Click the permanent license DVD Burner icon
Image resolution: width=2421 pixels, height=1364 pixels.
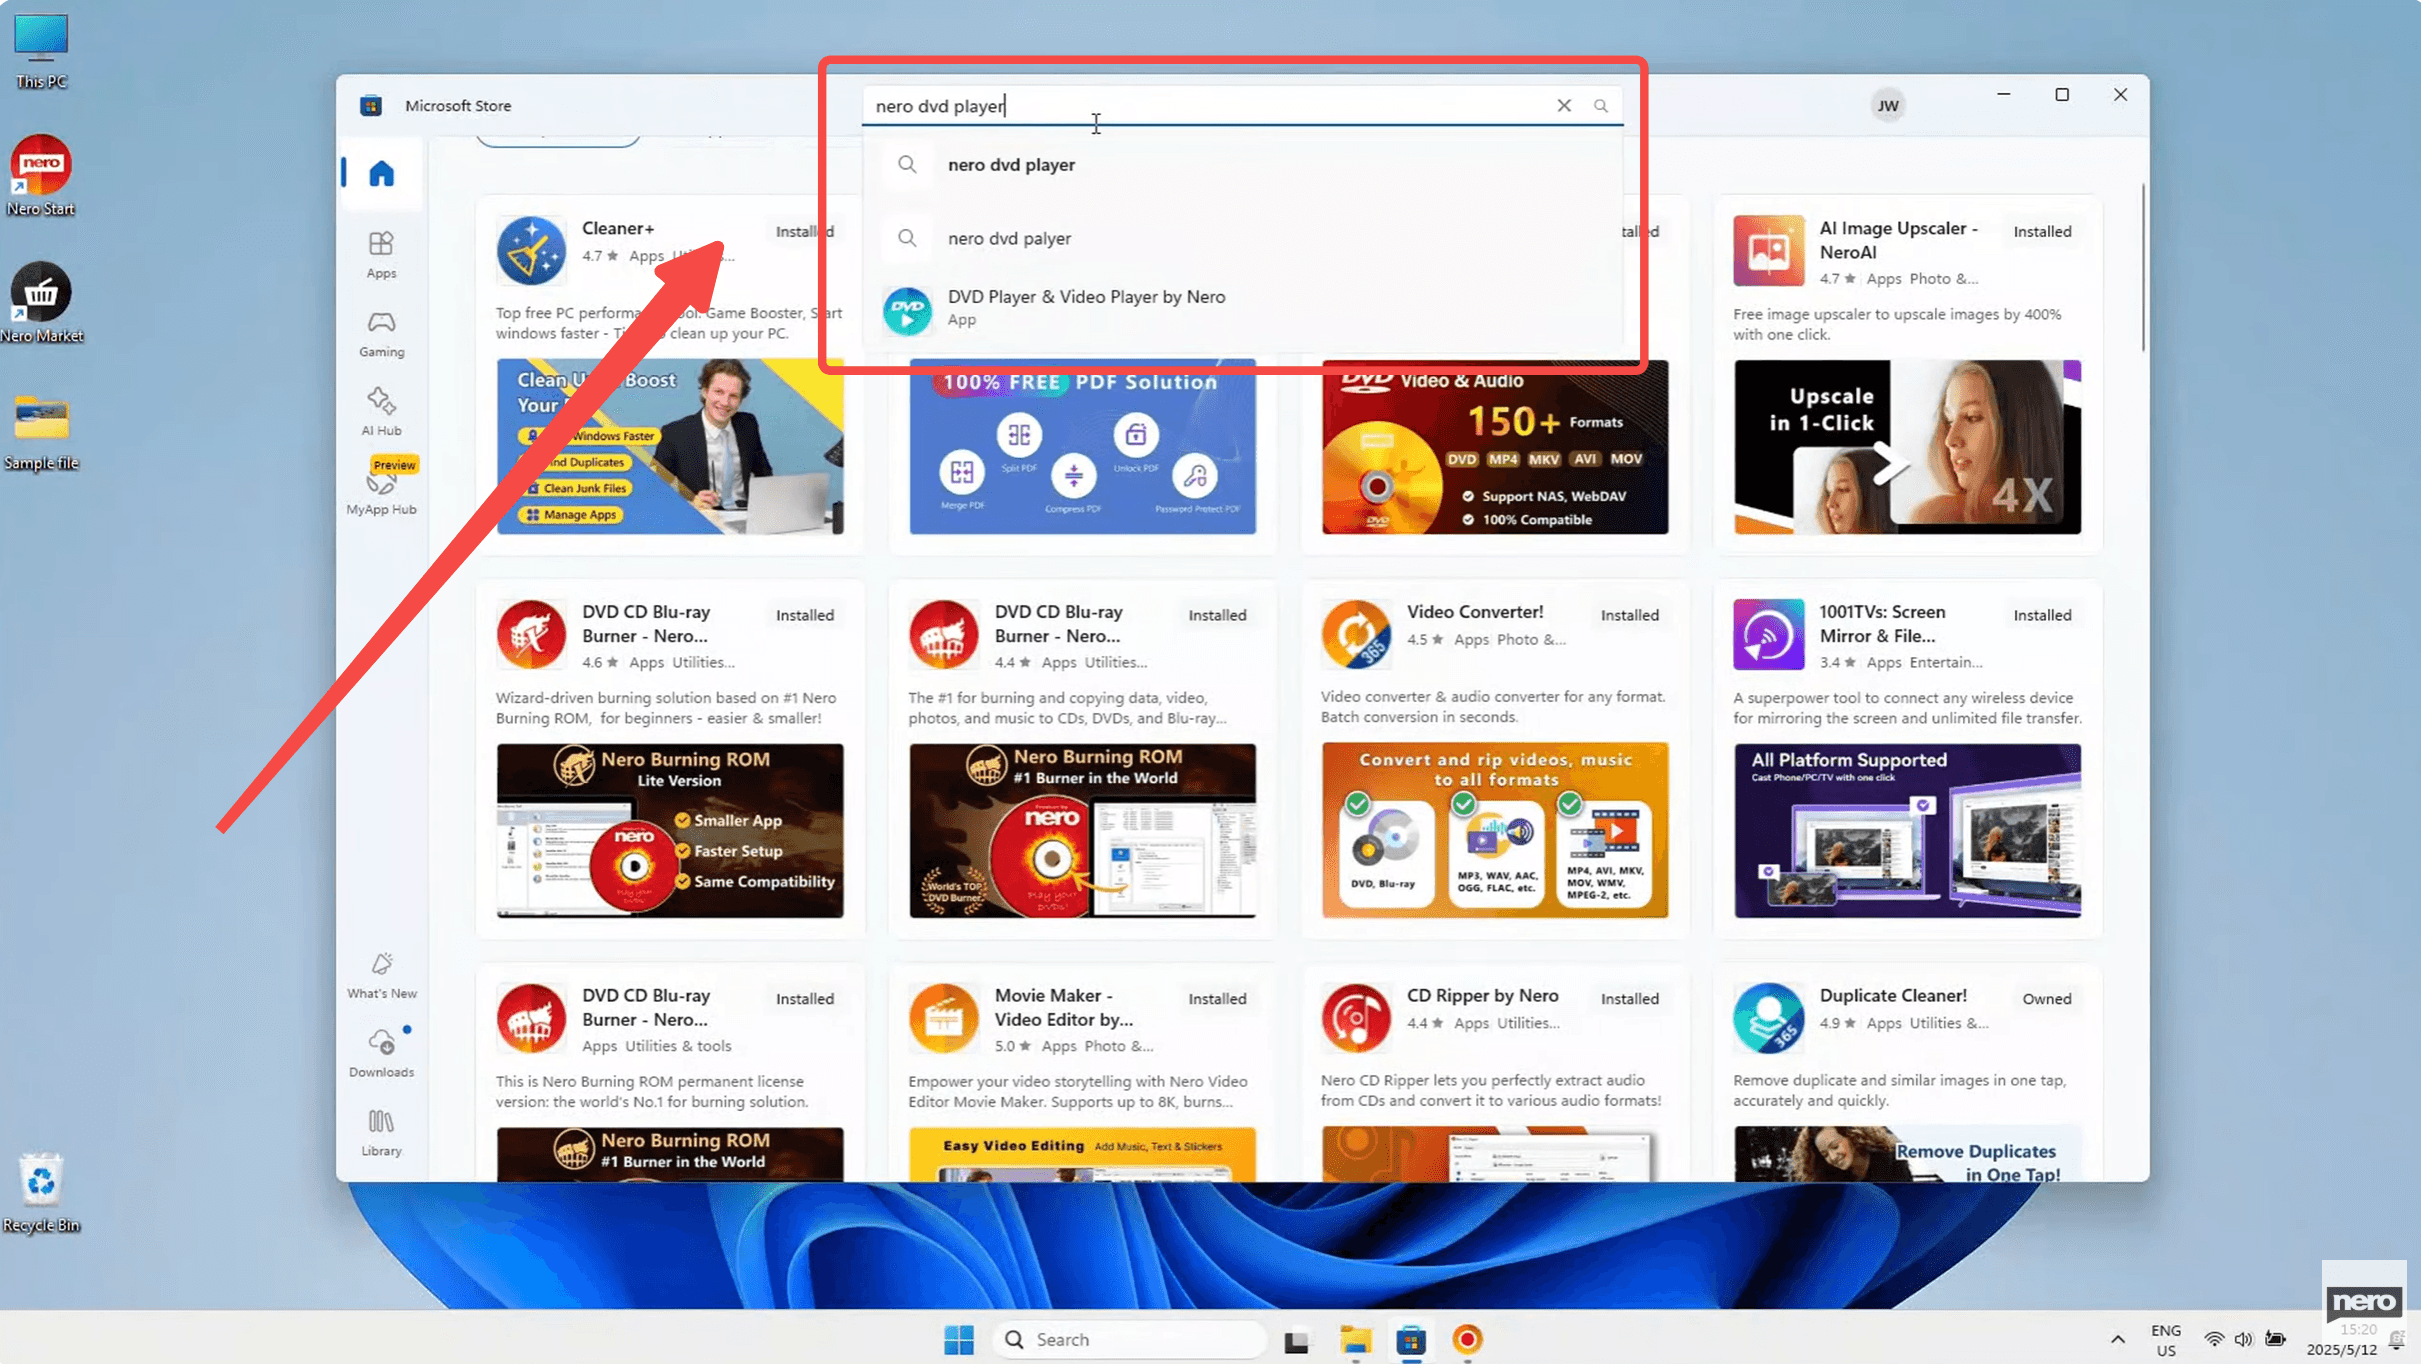[531, 1018]
